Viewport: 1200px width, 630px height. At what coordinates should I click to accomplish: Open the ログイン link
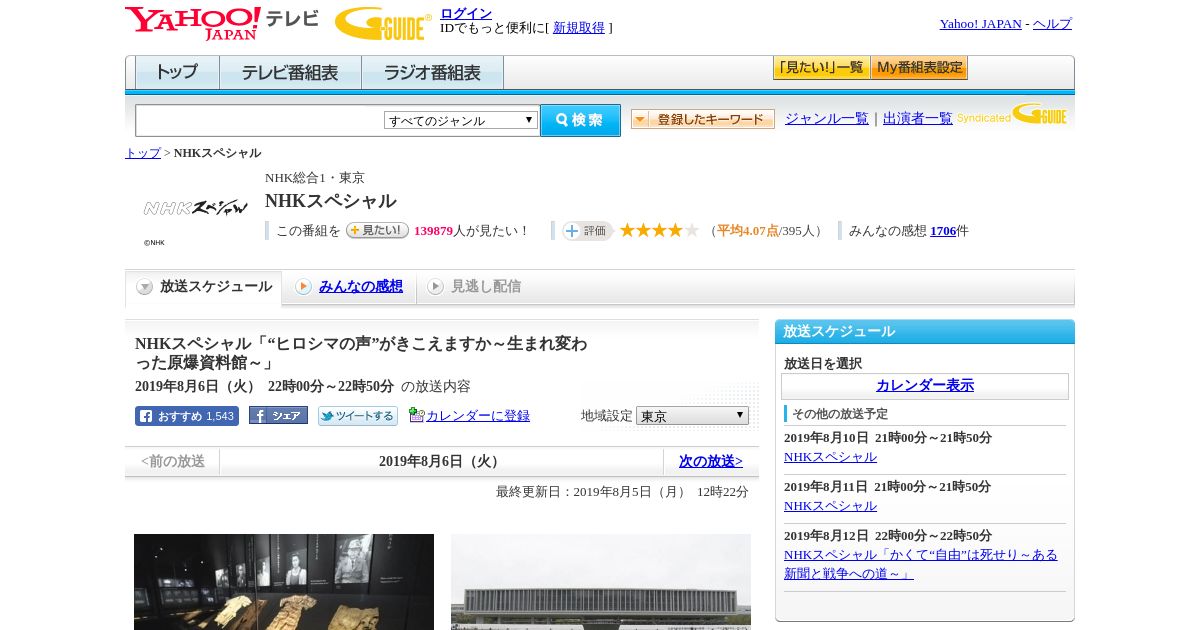(x=466, y=13)
